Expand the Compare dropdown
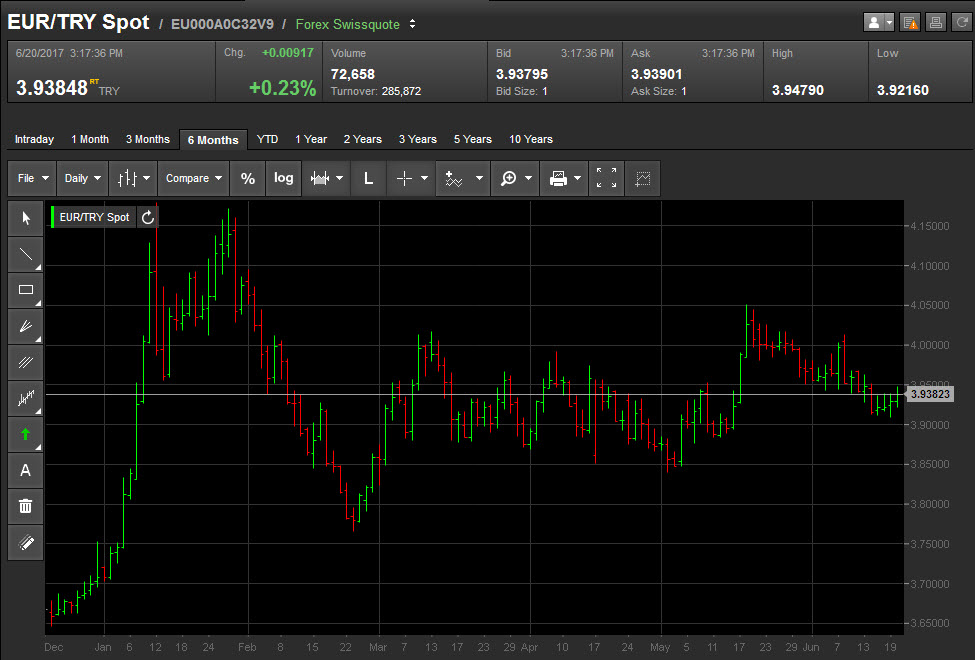975x660 pixels. (x=194, y=178)
